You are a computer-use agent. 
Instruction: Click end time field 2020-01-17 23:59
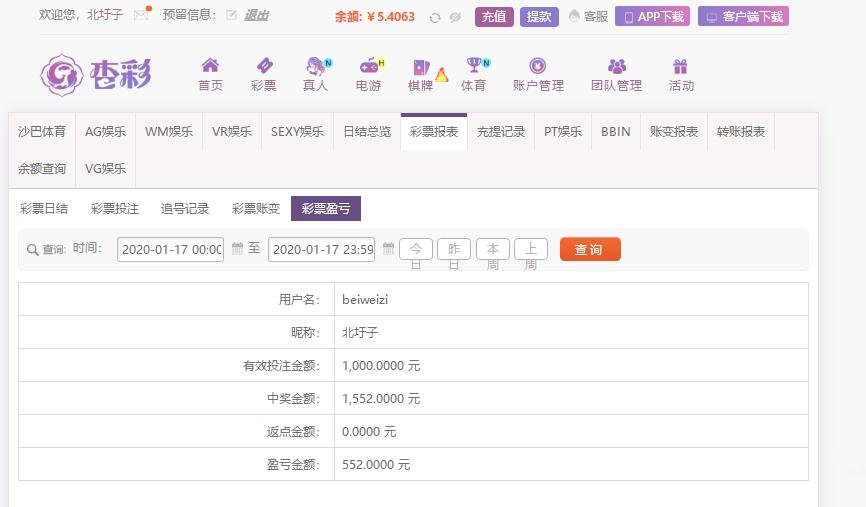[x=321, y=250]
